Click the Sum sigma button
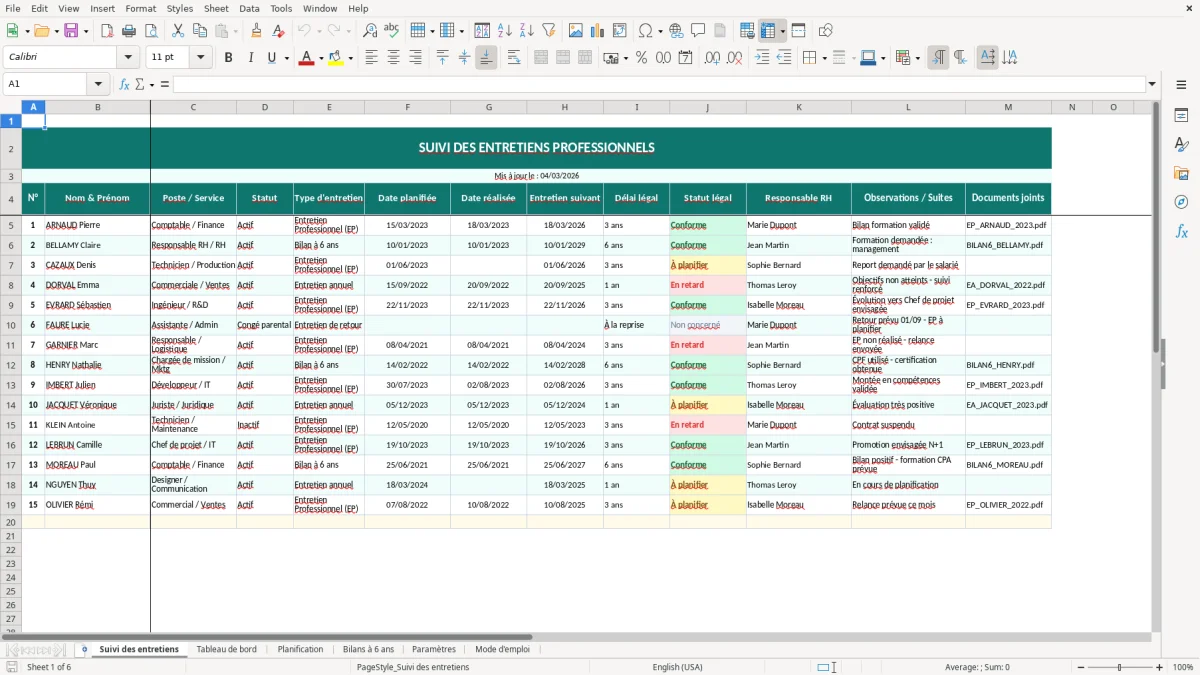 [x=139, y=84]
